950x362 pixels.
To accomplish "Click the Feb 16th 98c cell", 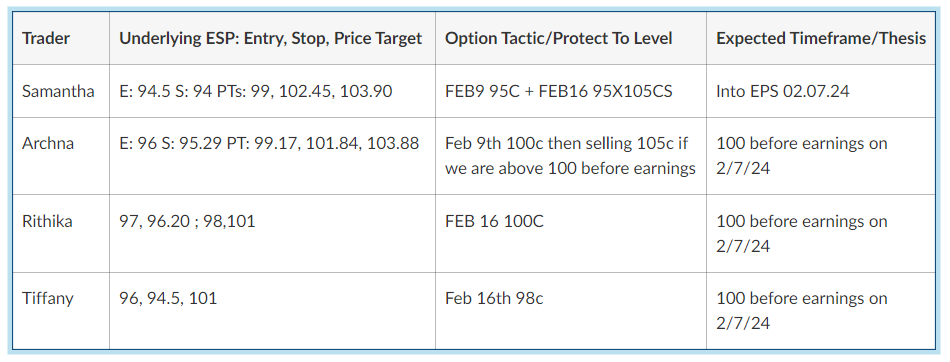I will pos(571,310).
